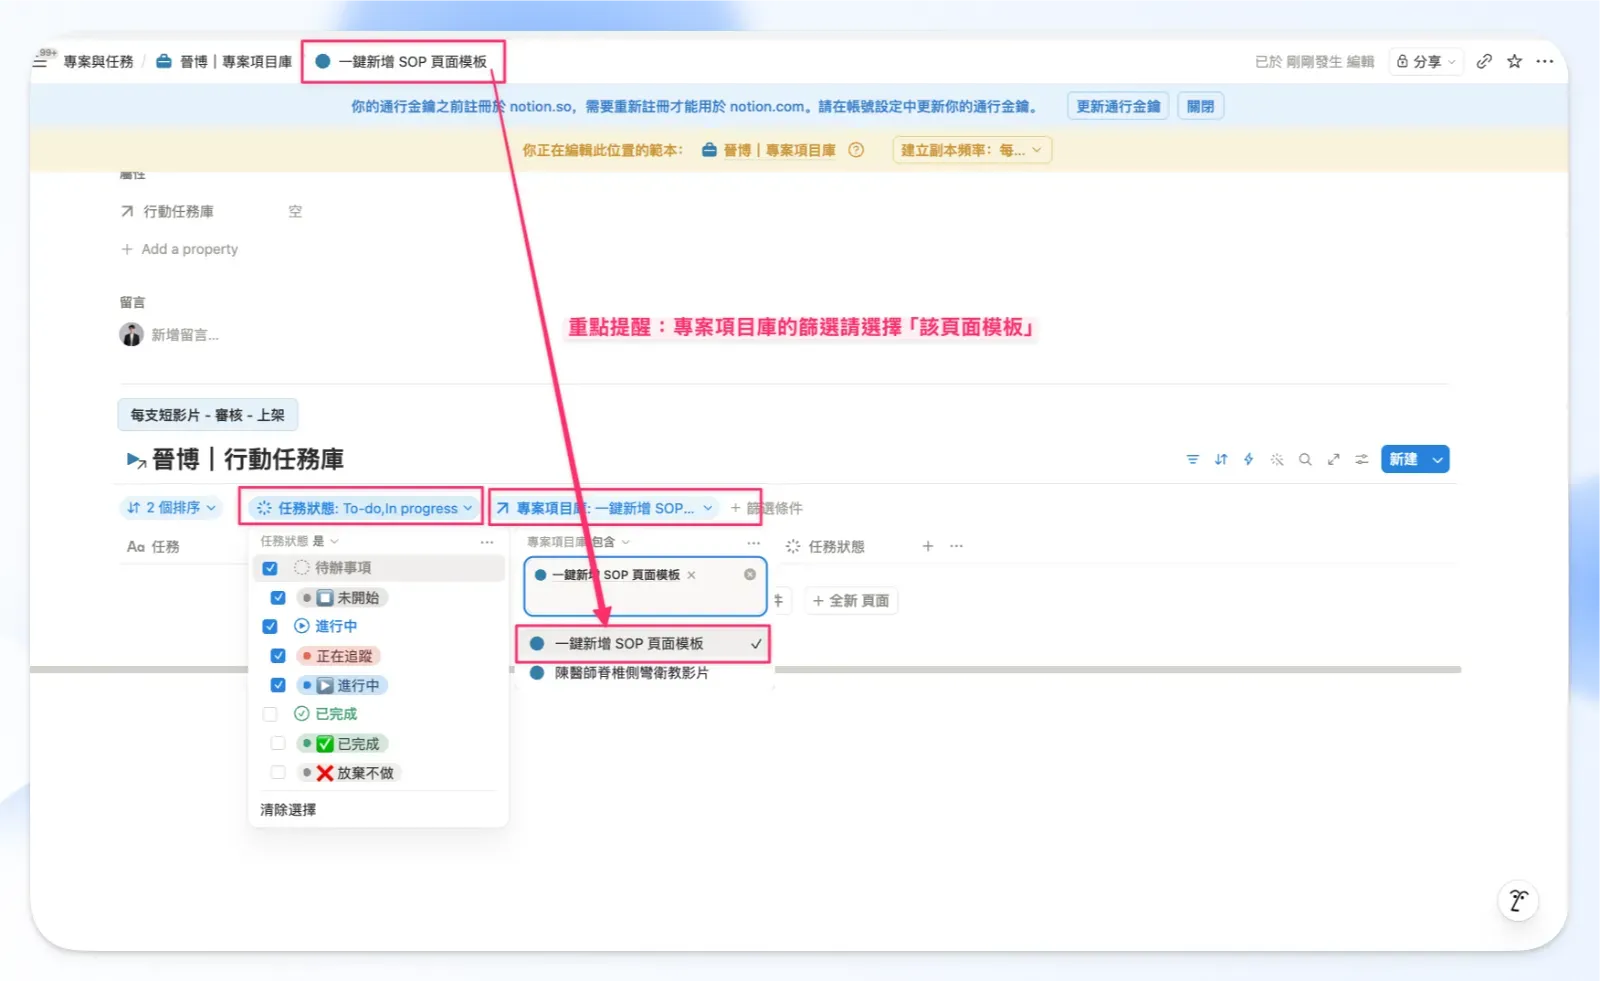The width and height of the screenshot is (1600, 981).
Task: Click 新建 button
Action: pyautogui.click(x=1403, y=459)
